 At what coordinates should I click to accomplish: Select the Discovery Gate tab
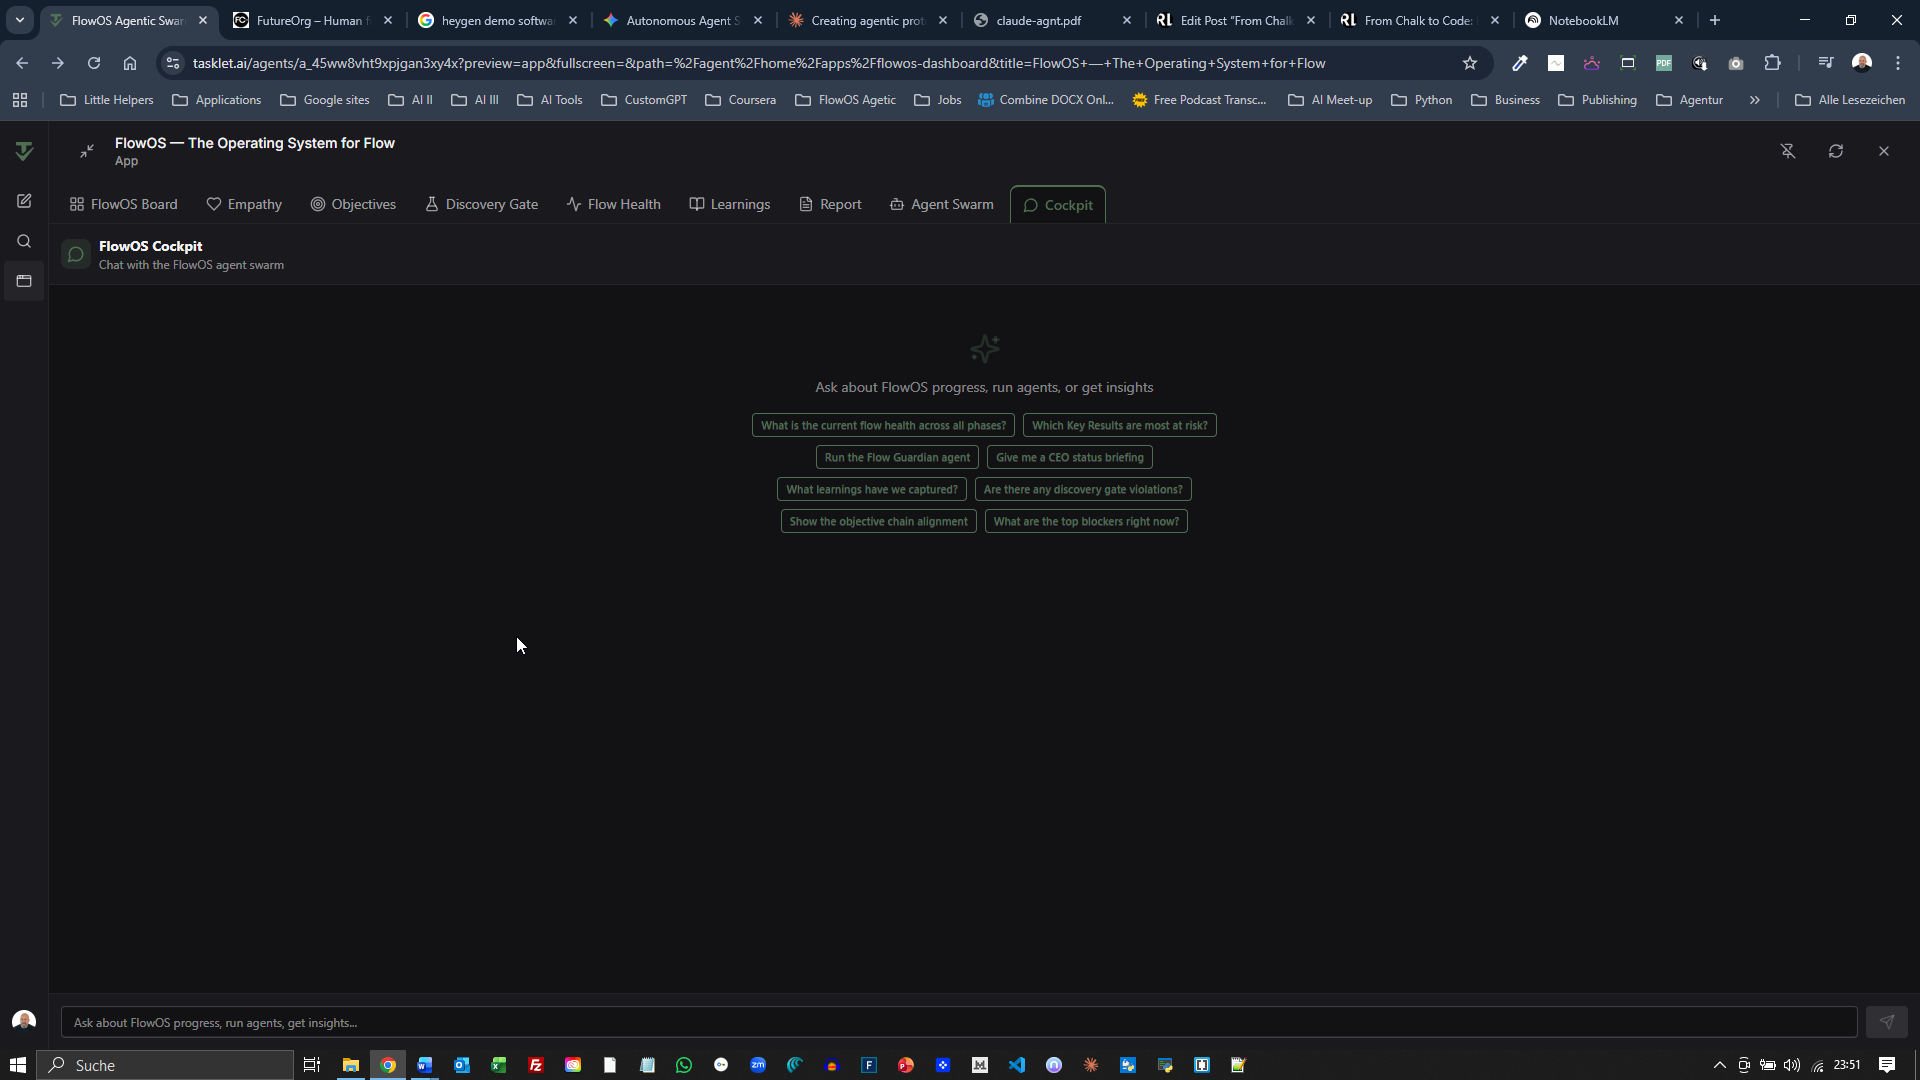[481, 204]
